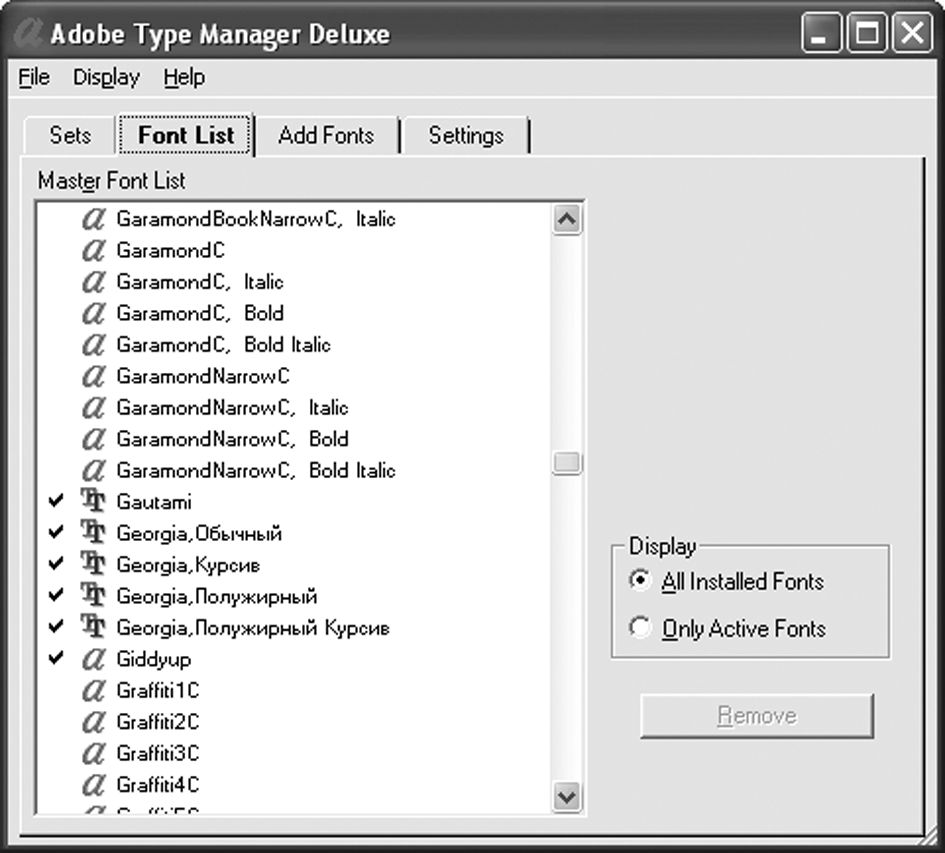Click the icon beside GaramondNarrowC, Italic
This screenshot has height=853, width=945.
[x=93, y=408]
